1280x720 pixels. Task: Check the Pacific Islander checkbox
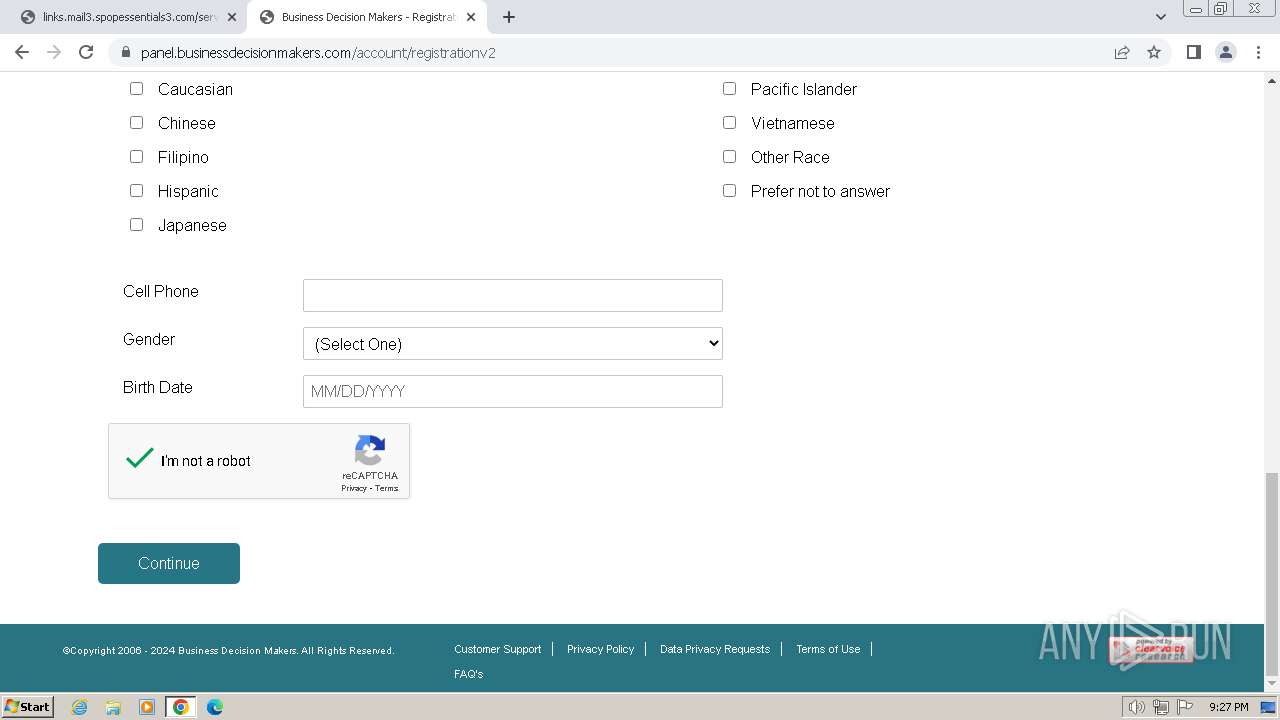pyautogui.click(x=729, y=89)
